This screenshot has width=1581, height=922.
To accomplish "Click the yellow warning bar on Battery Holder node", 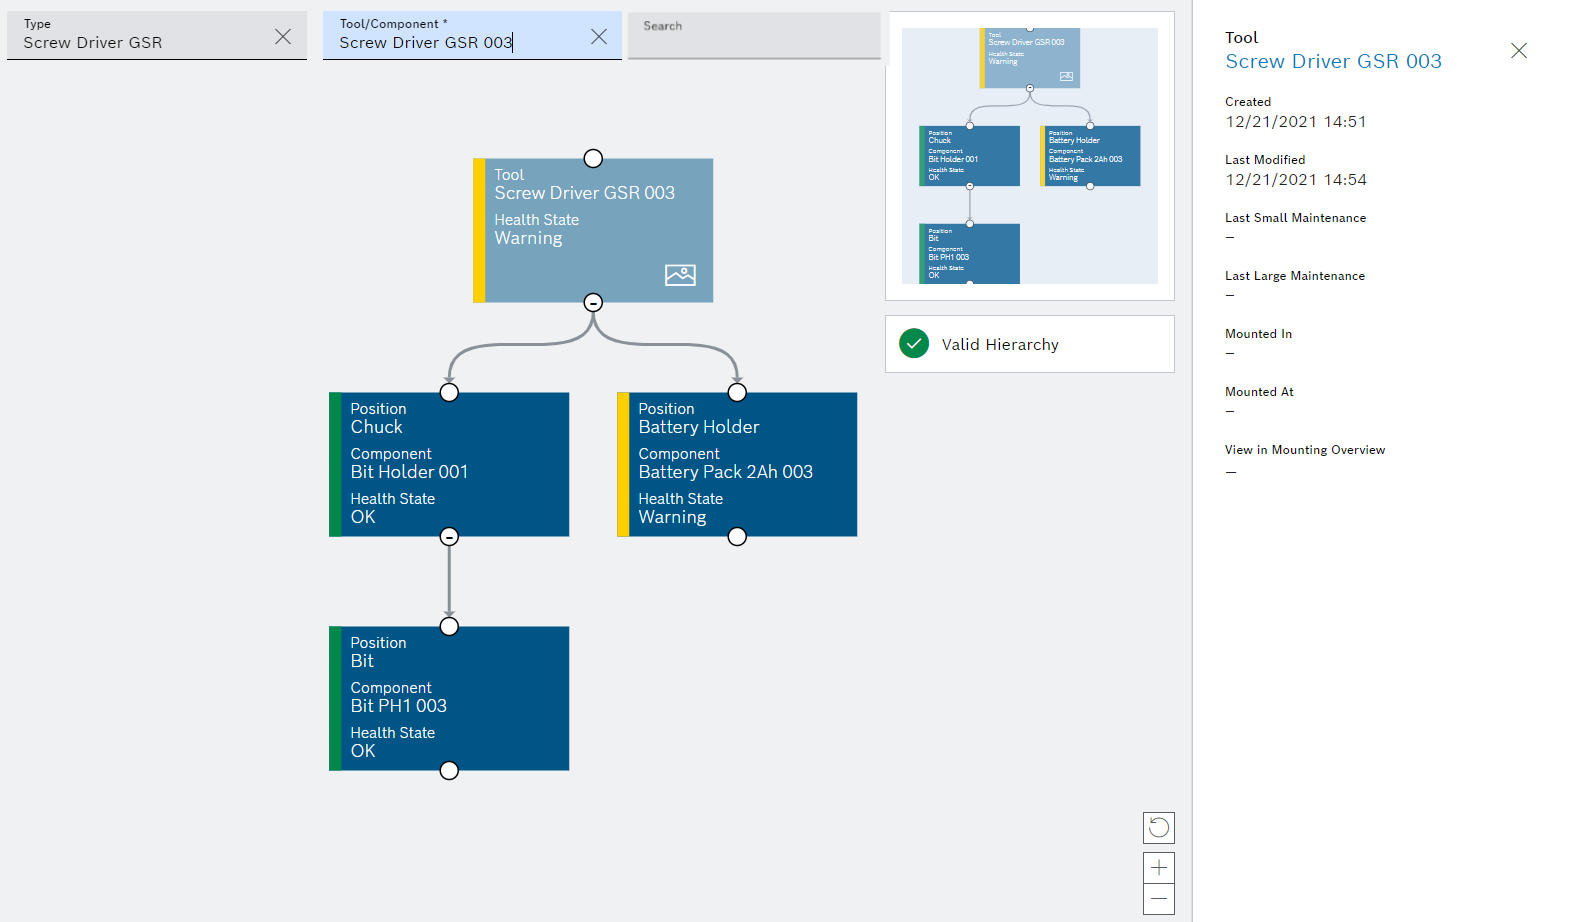I will (x=623, y=464).
